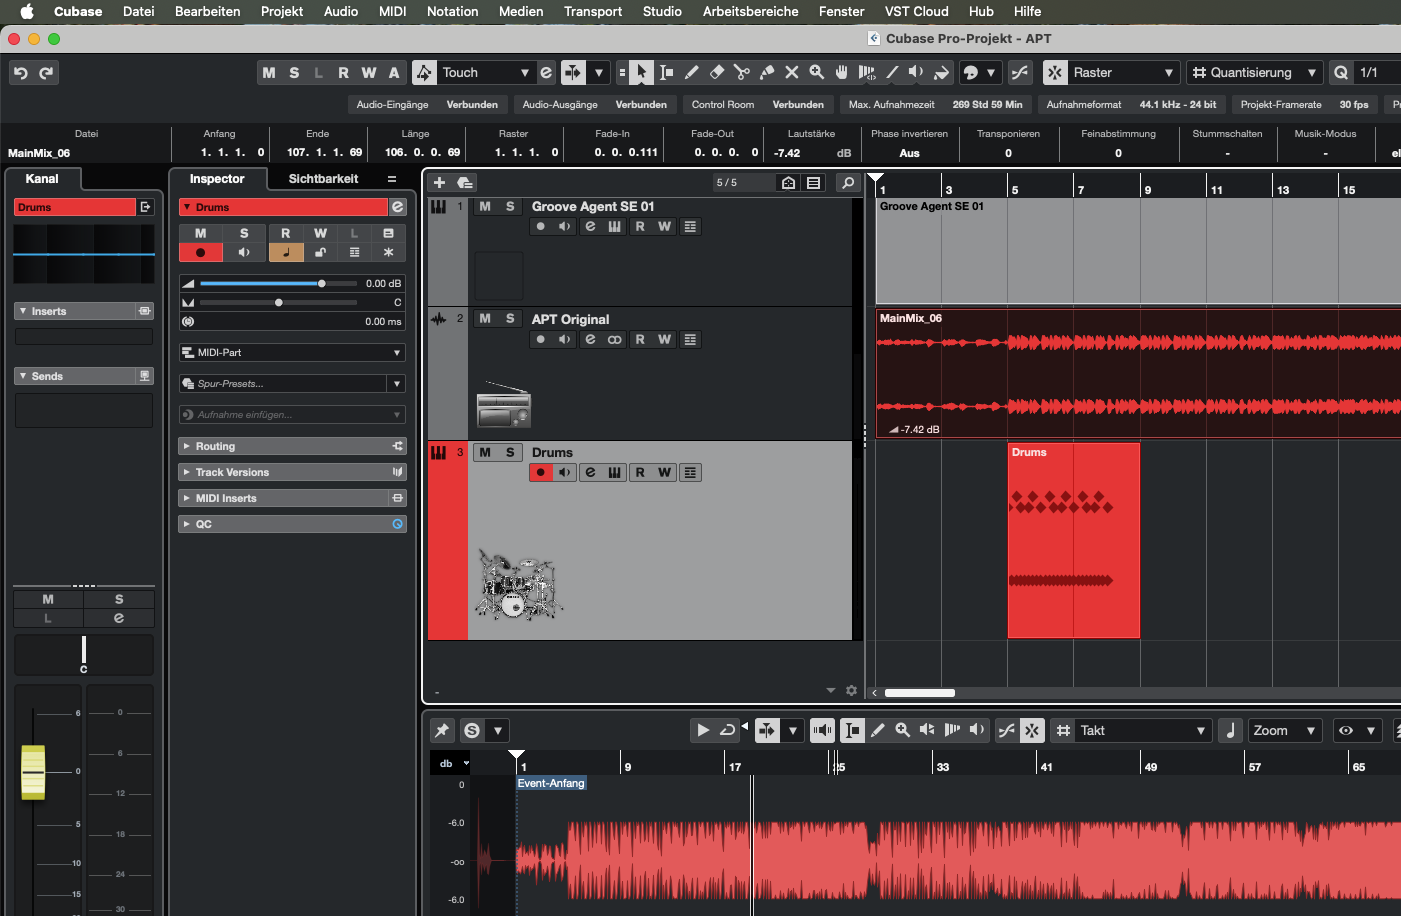Image resolution: width=1401 pixels, height=916 pixels.
Task: Enable Read automation on the Drums track
Action: pos(640,472)
